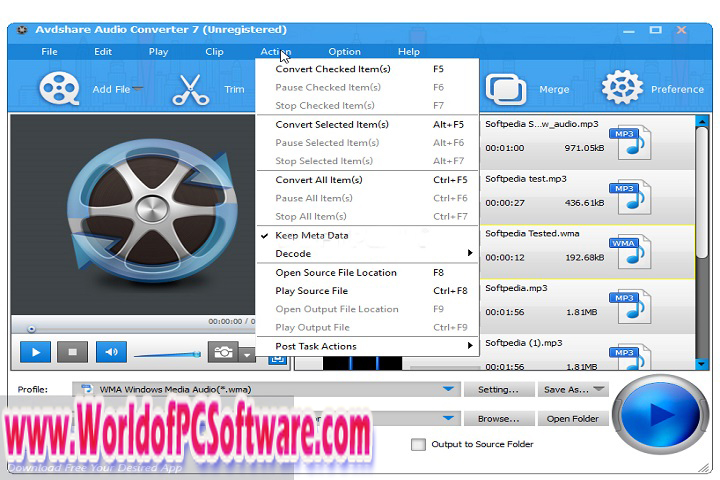Image resolution: width=720 pixels, height=480 pixels.
Task: Select Play Source File
Action: 367,291
